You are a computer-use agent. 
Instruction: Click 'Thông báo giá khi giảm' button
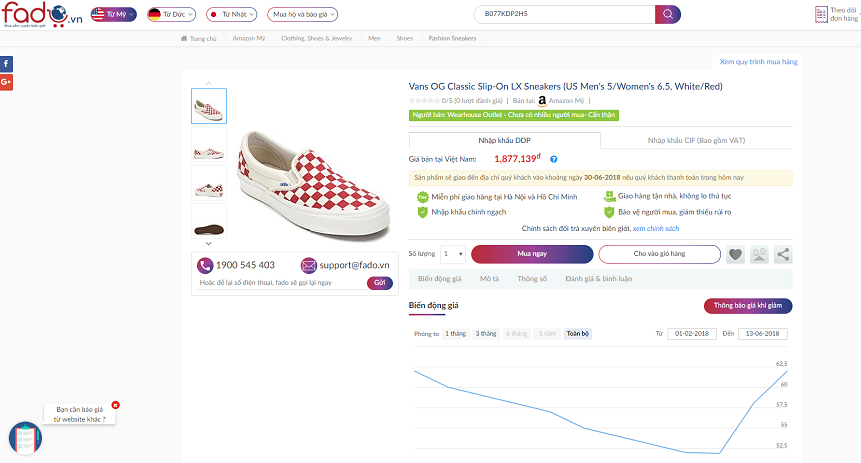click(748, 305)
